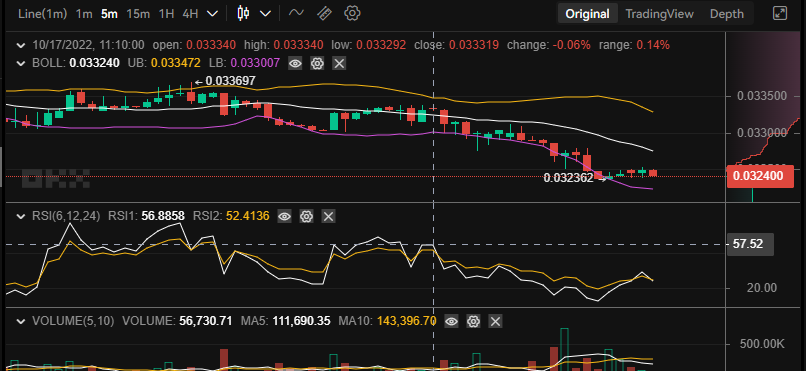Screen dimensions: 806x371
Task: Click the RSI1 value 56.8858
Action: (x=163, y=216)
